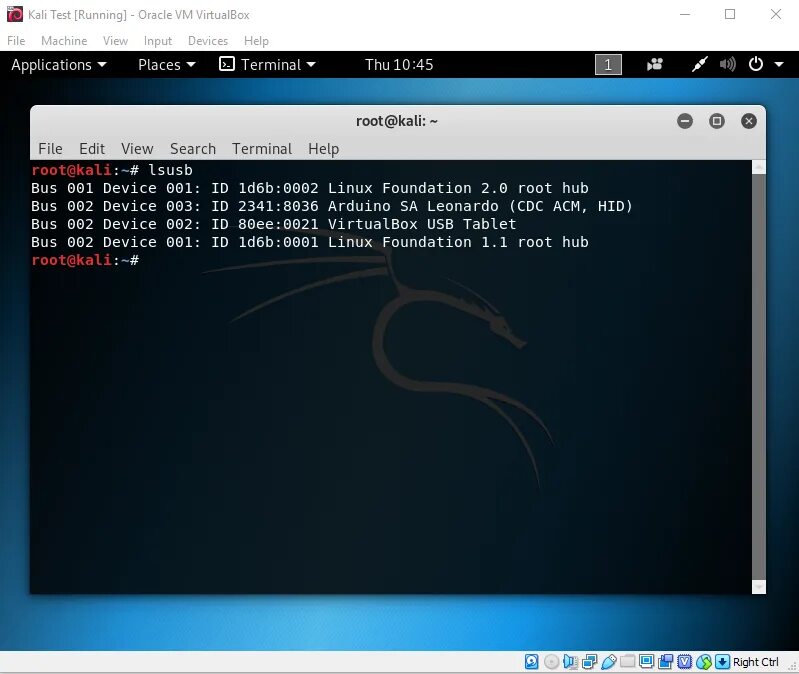
Task: Click the terminal scrollbar down arrow
Action: click(x=759, y=587)
